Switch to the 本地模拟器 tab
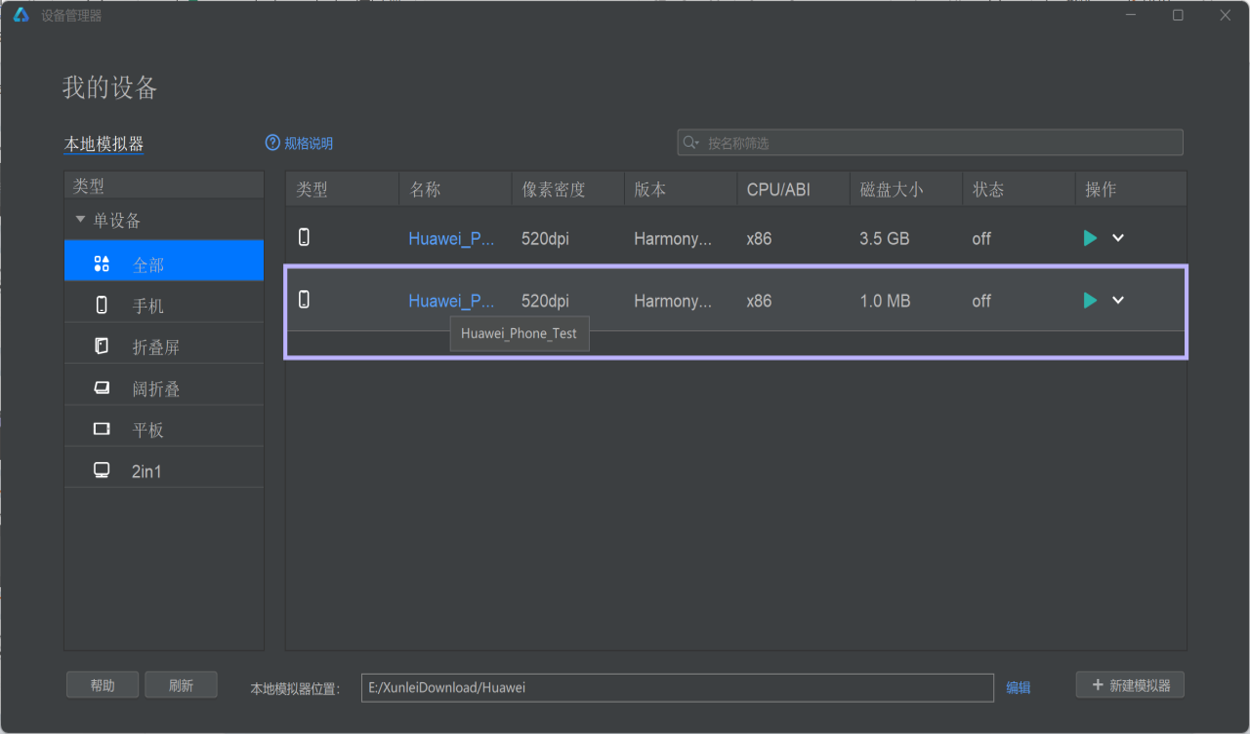The height and width of the screenshot is (735, 1250). click(x=104, y=145)
